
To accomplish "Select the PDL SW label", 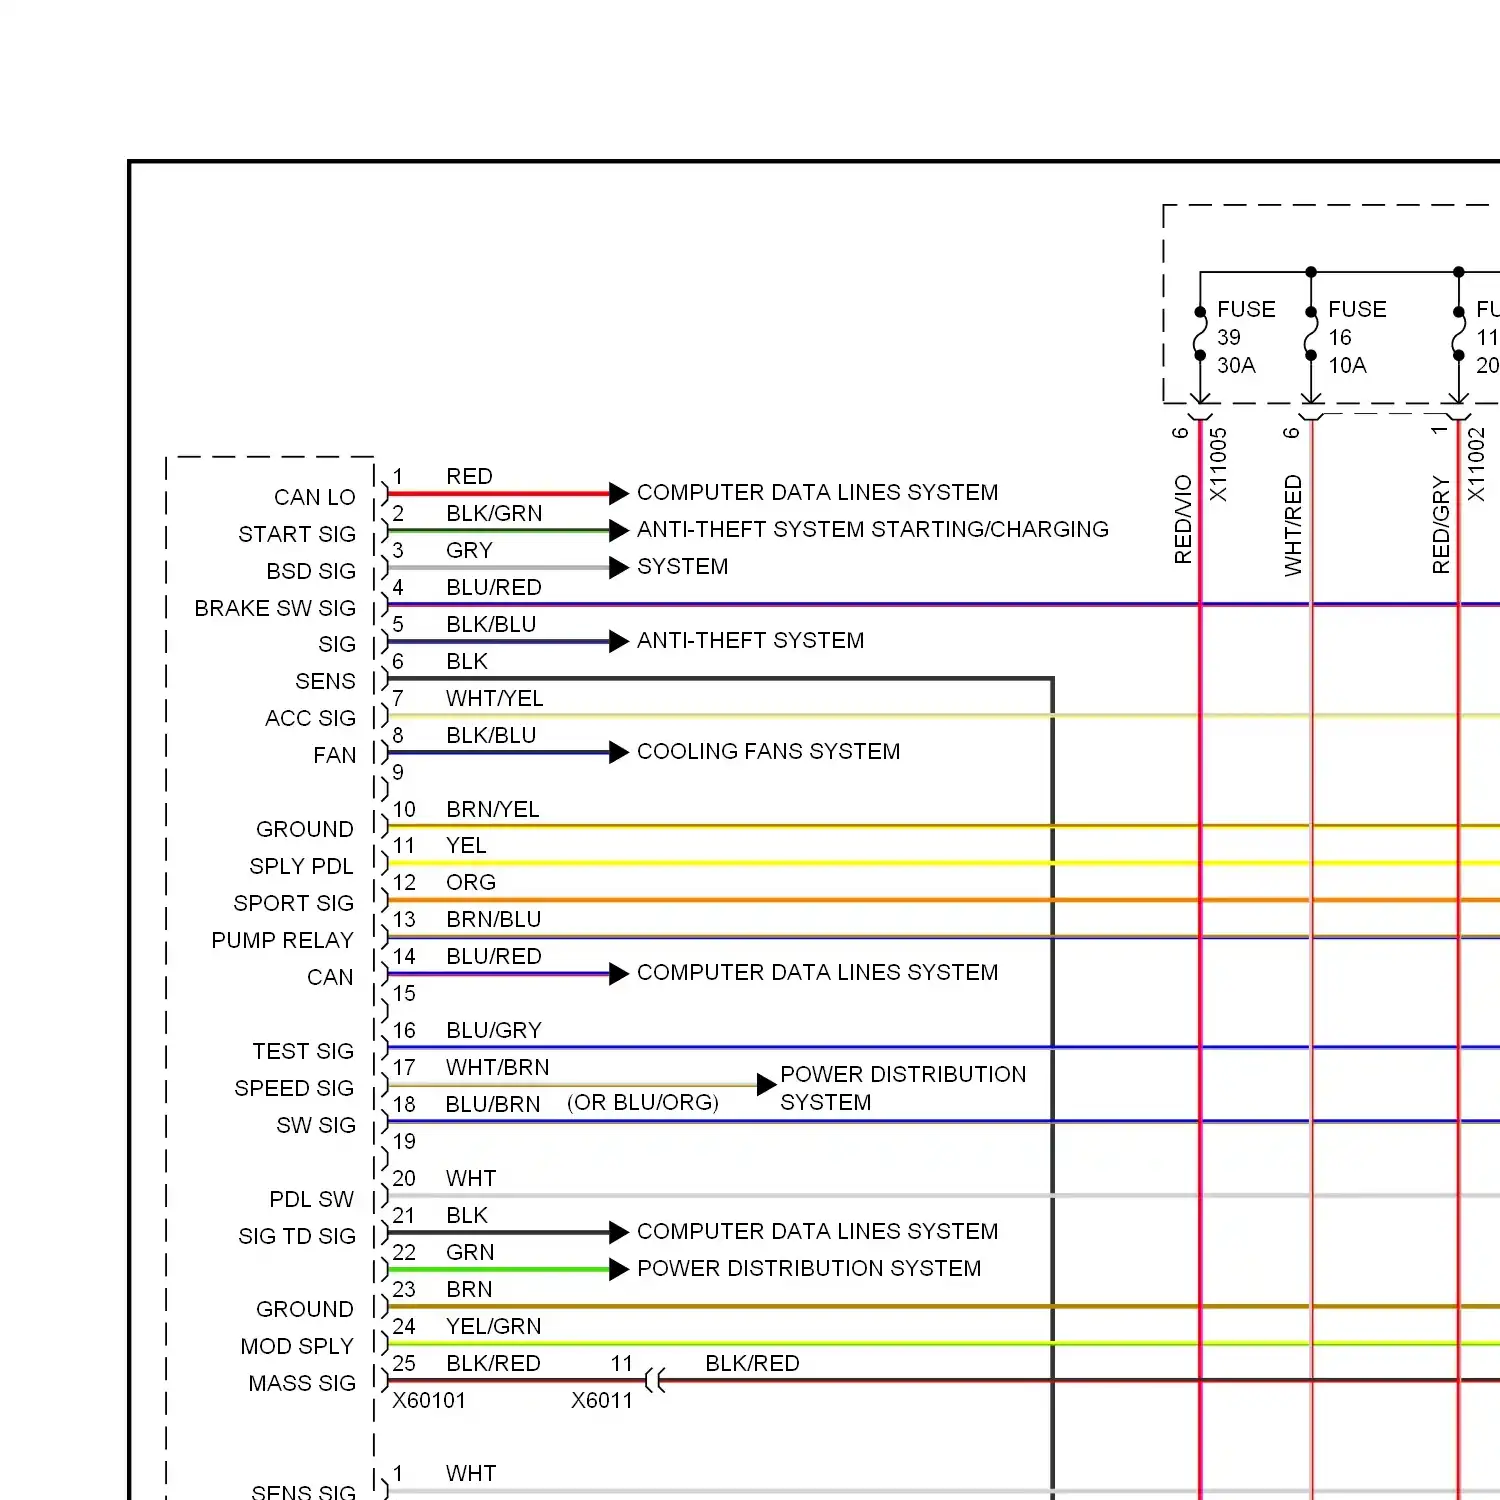I will point(311,1199).
